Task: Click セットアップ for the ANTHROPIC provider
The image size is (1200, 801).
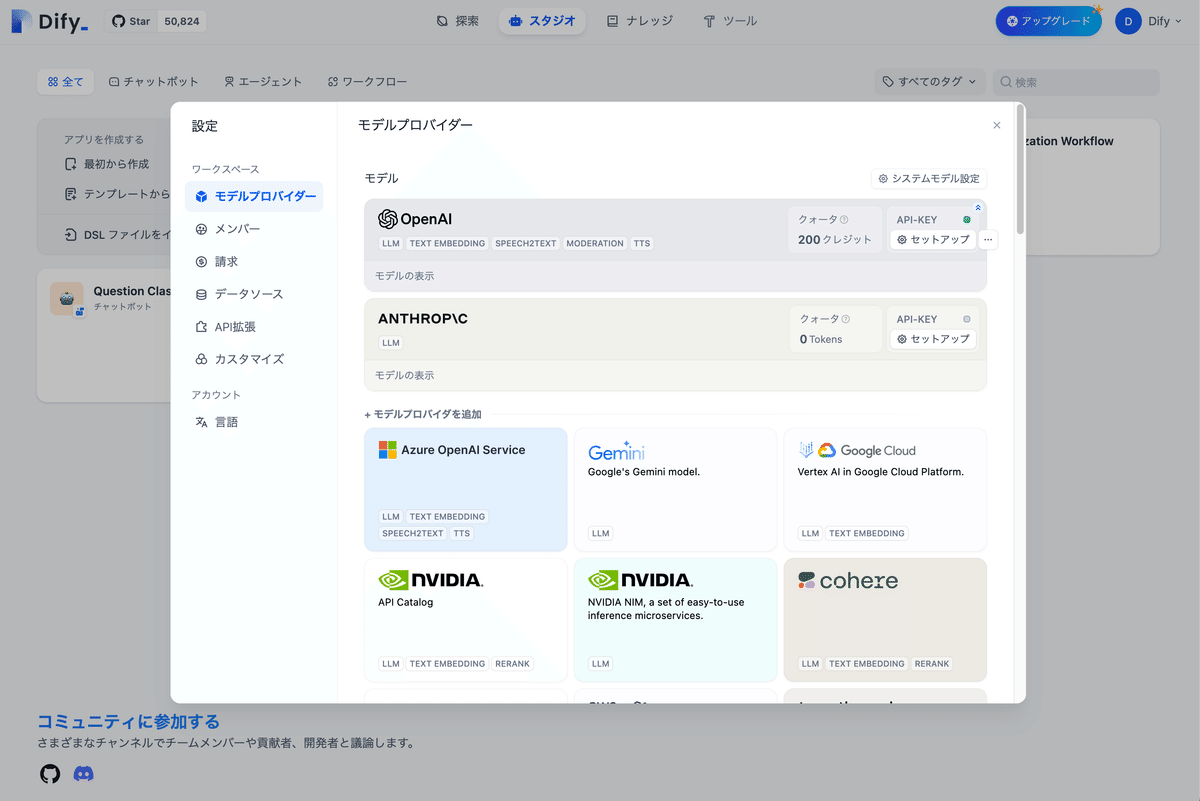Action: click(x=932, y=339)
